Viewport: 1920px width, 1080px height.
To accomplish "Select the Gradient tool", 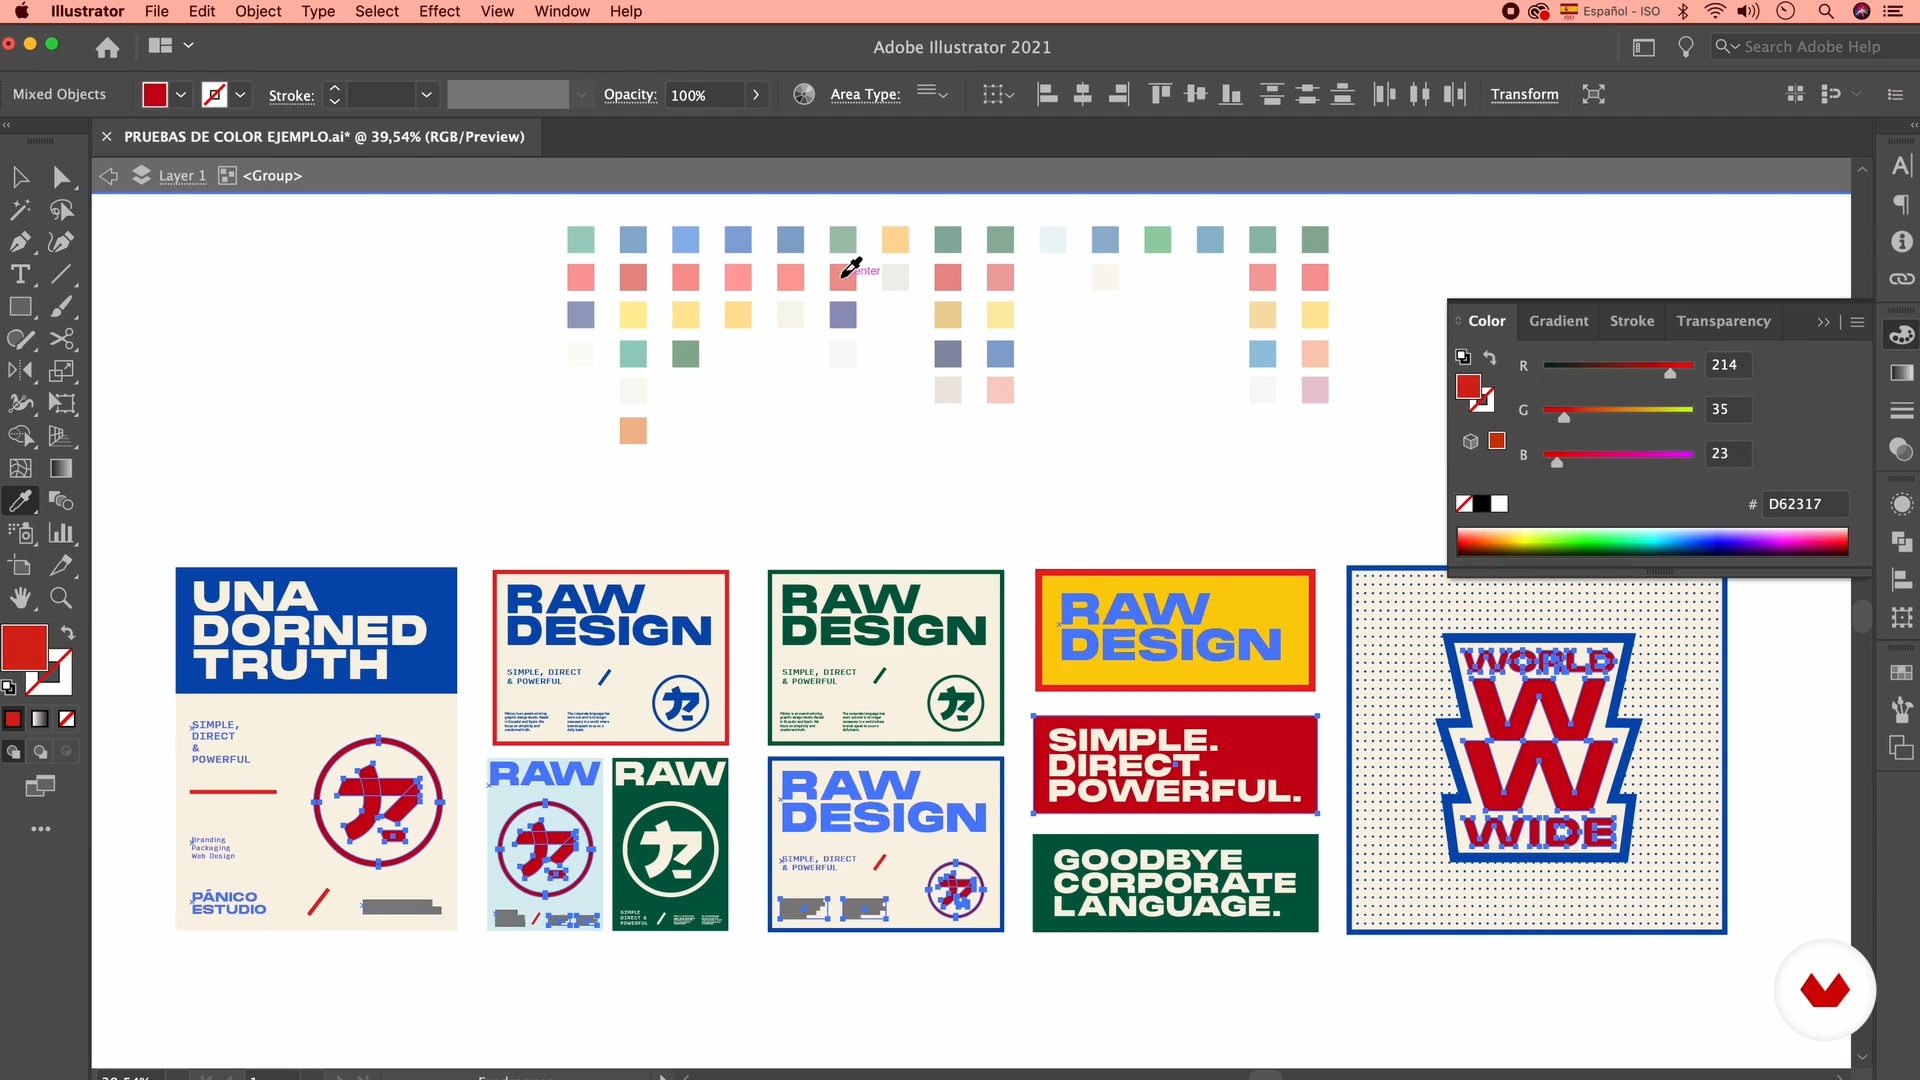I will pyautogui.click(x=61, y=468).
